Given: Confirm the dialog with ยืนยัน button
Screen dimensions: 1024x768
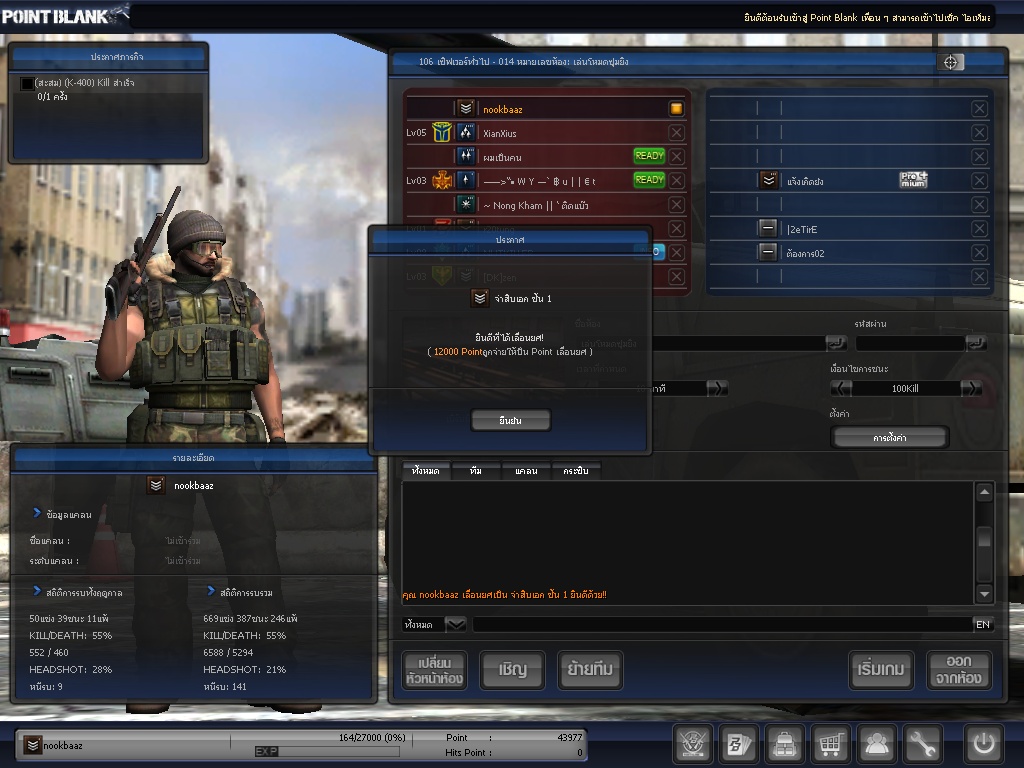Looking at the screenshot, I should (511, 421).
